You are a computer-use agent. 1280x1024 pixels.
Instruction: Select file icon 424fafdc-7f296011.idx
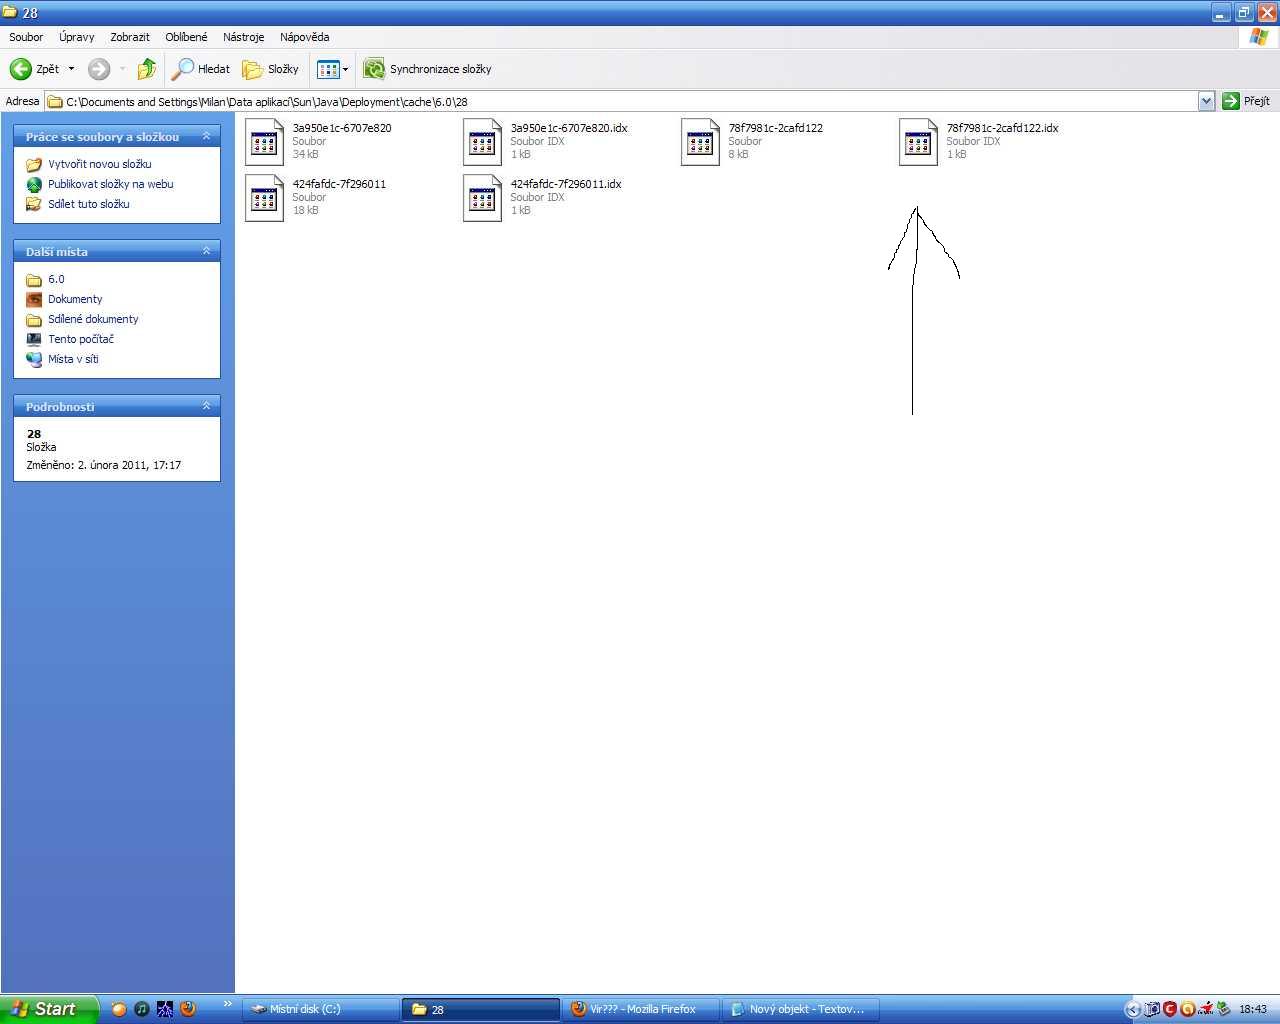(483, 198)
